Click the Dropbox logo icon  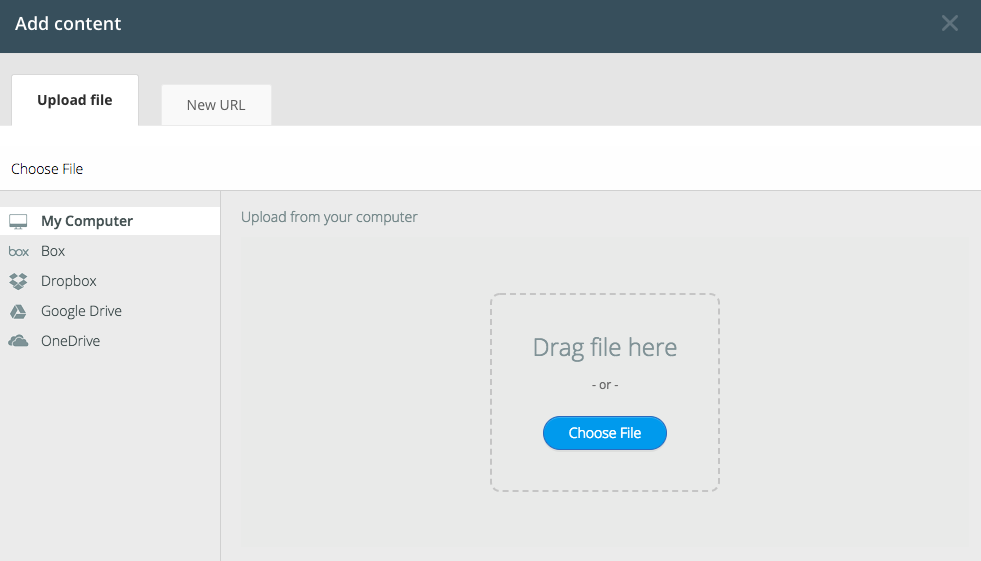point(18,281)
